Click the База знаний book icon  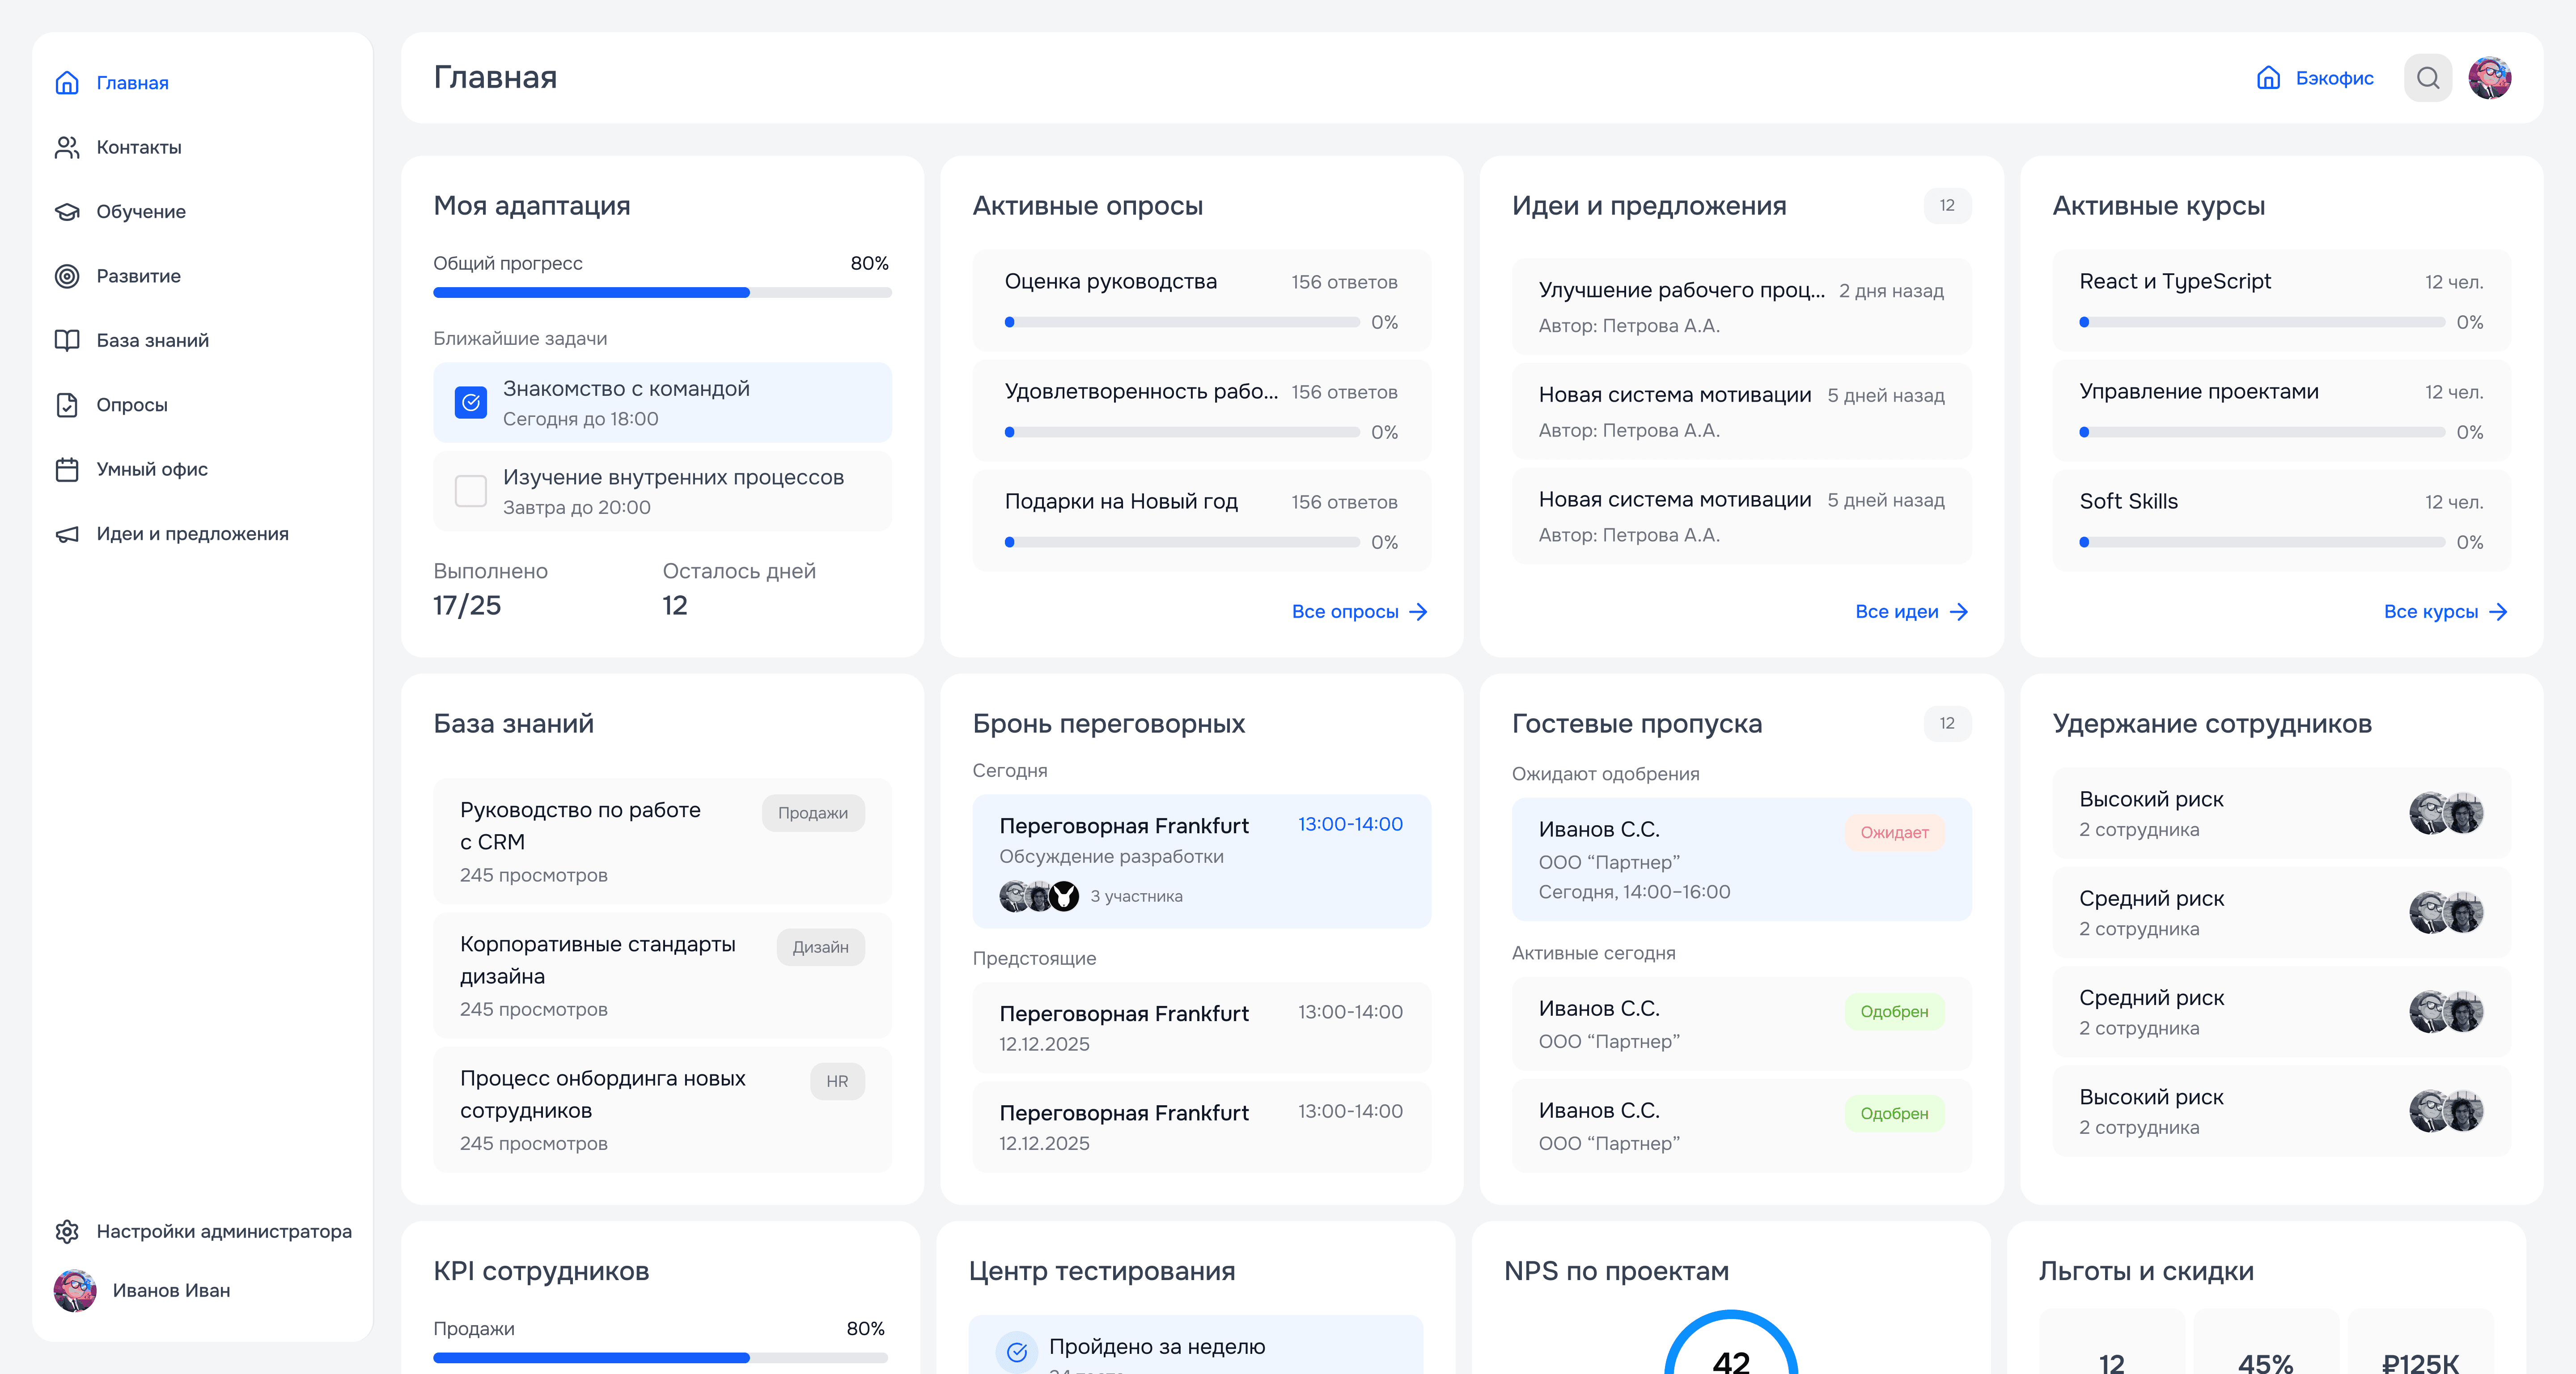tap(67, 340)
